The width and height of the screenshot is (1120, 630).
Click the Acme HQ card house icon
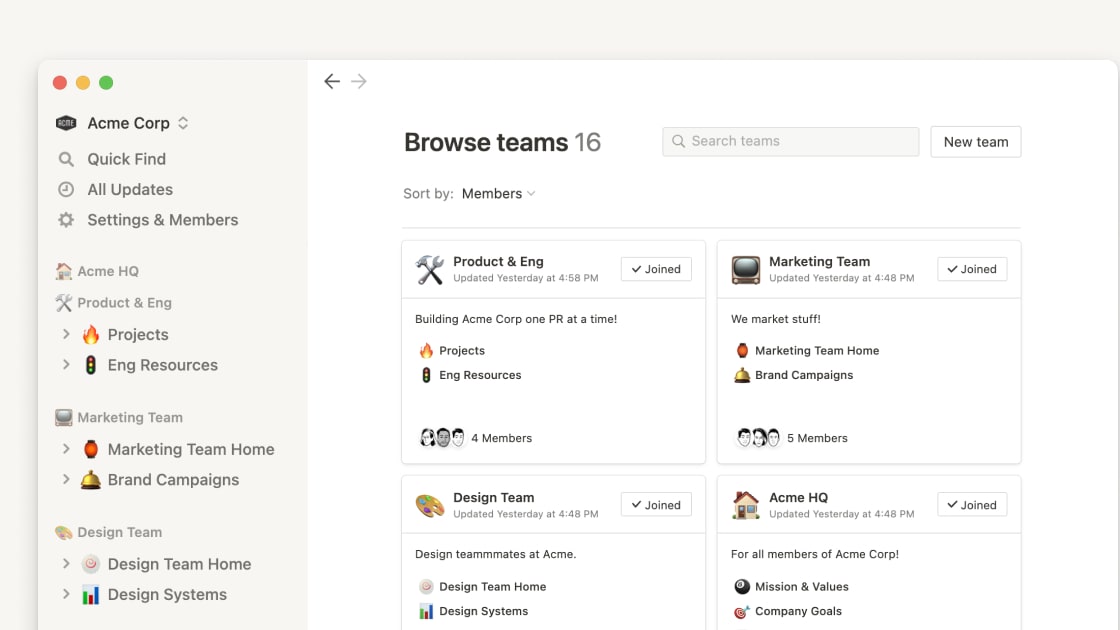(746, 505)
